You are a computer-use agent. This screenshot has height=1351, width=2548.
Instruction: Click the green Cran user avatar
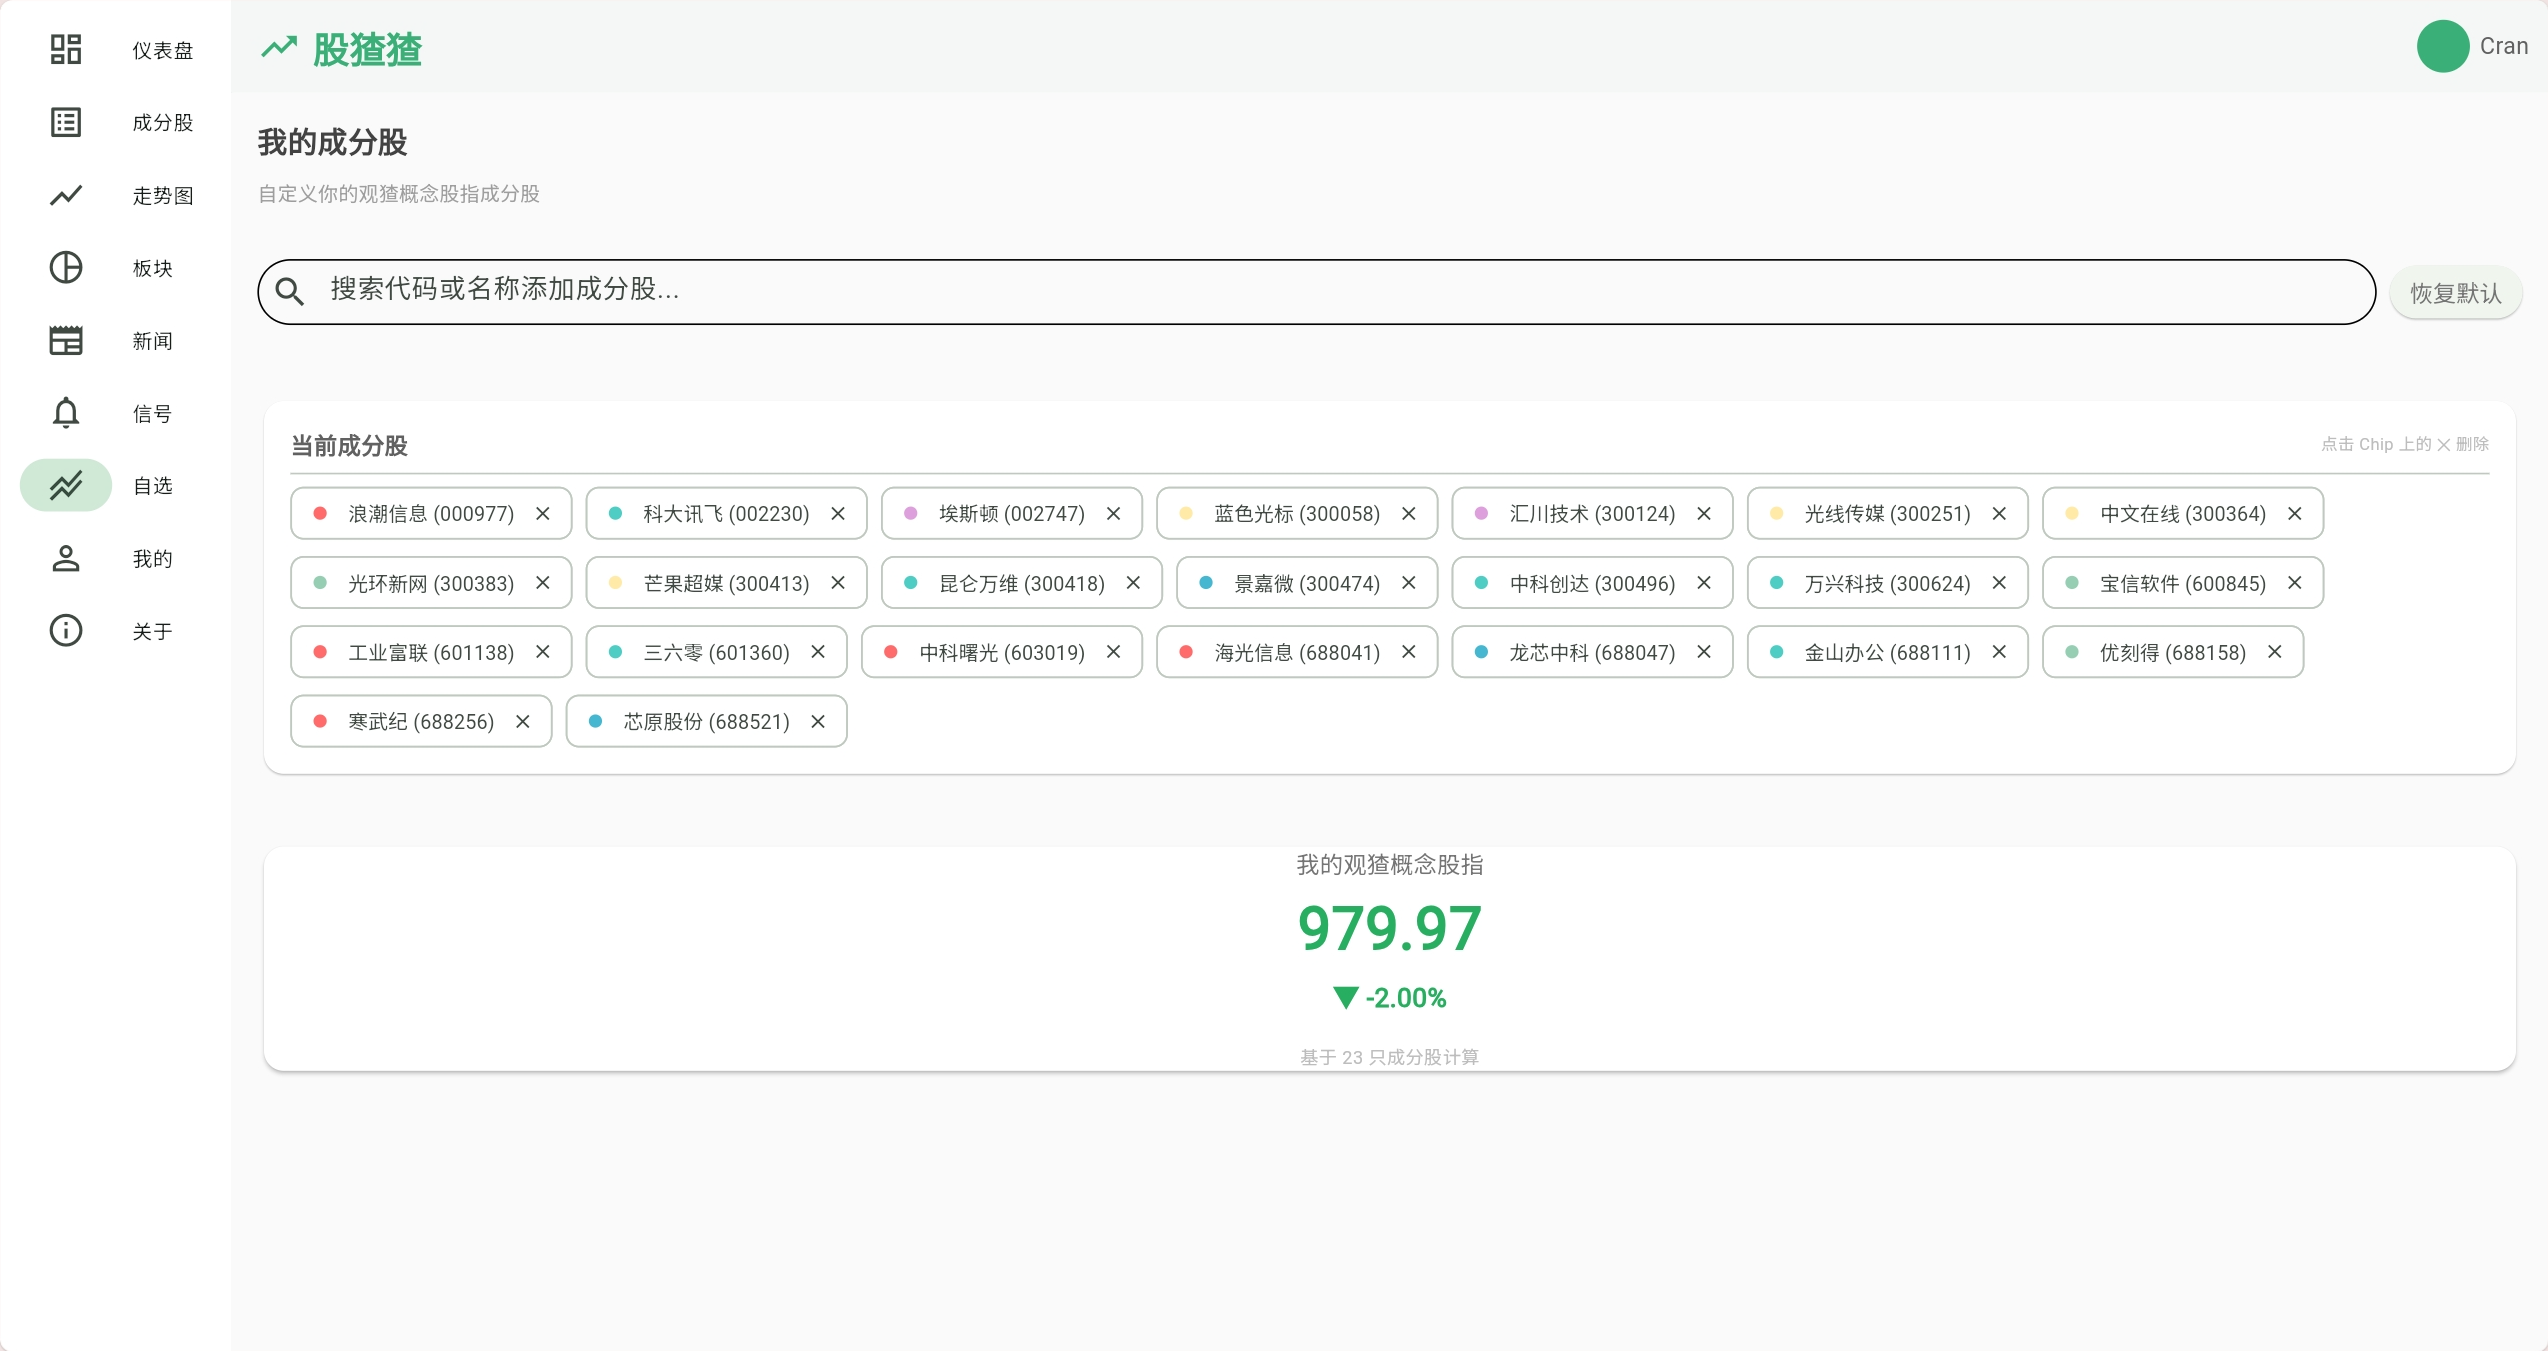tap(2443, 46)
